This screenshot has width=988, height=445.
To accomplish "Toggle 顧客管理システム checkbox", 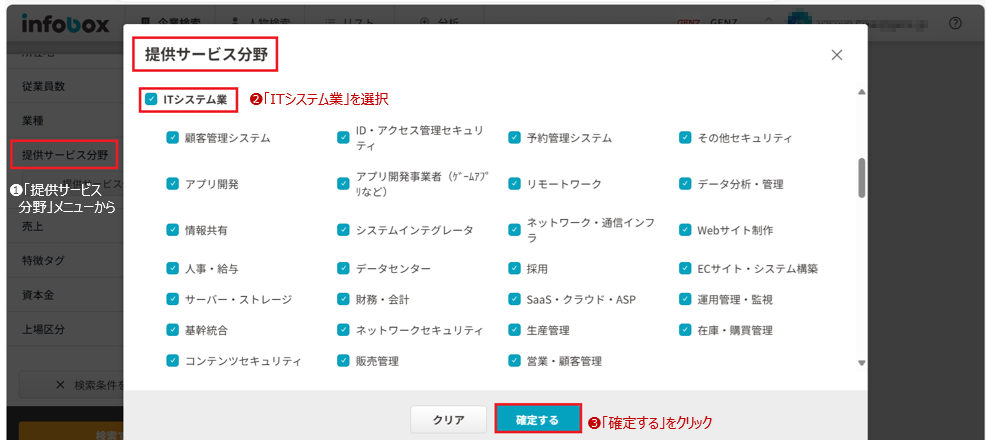I will 172,137.
